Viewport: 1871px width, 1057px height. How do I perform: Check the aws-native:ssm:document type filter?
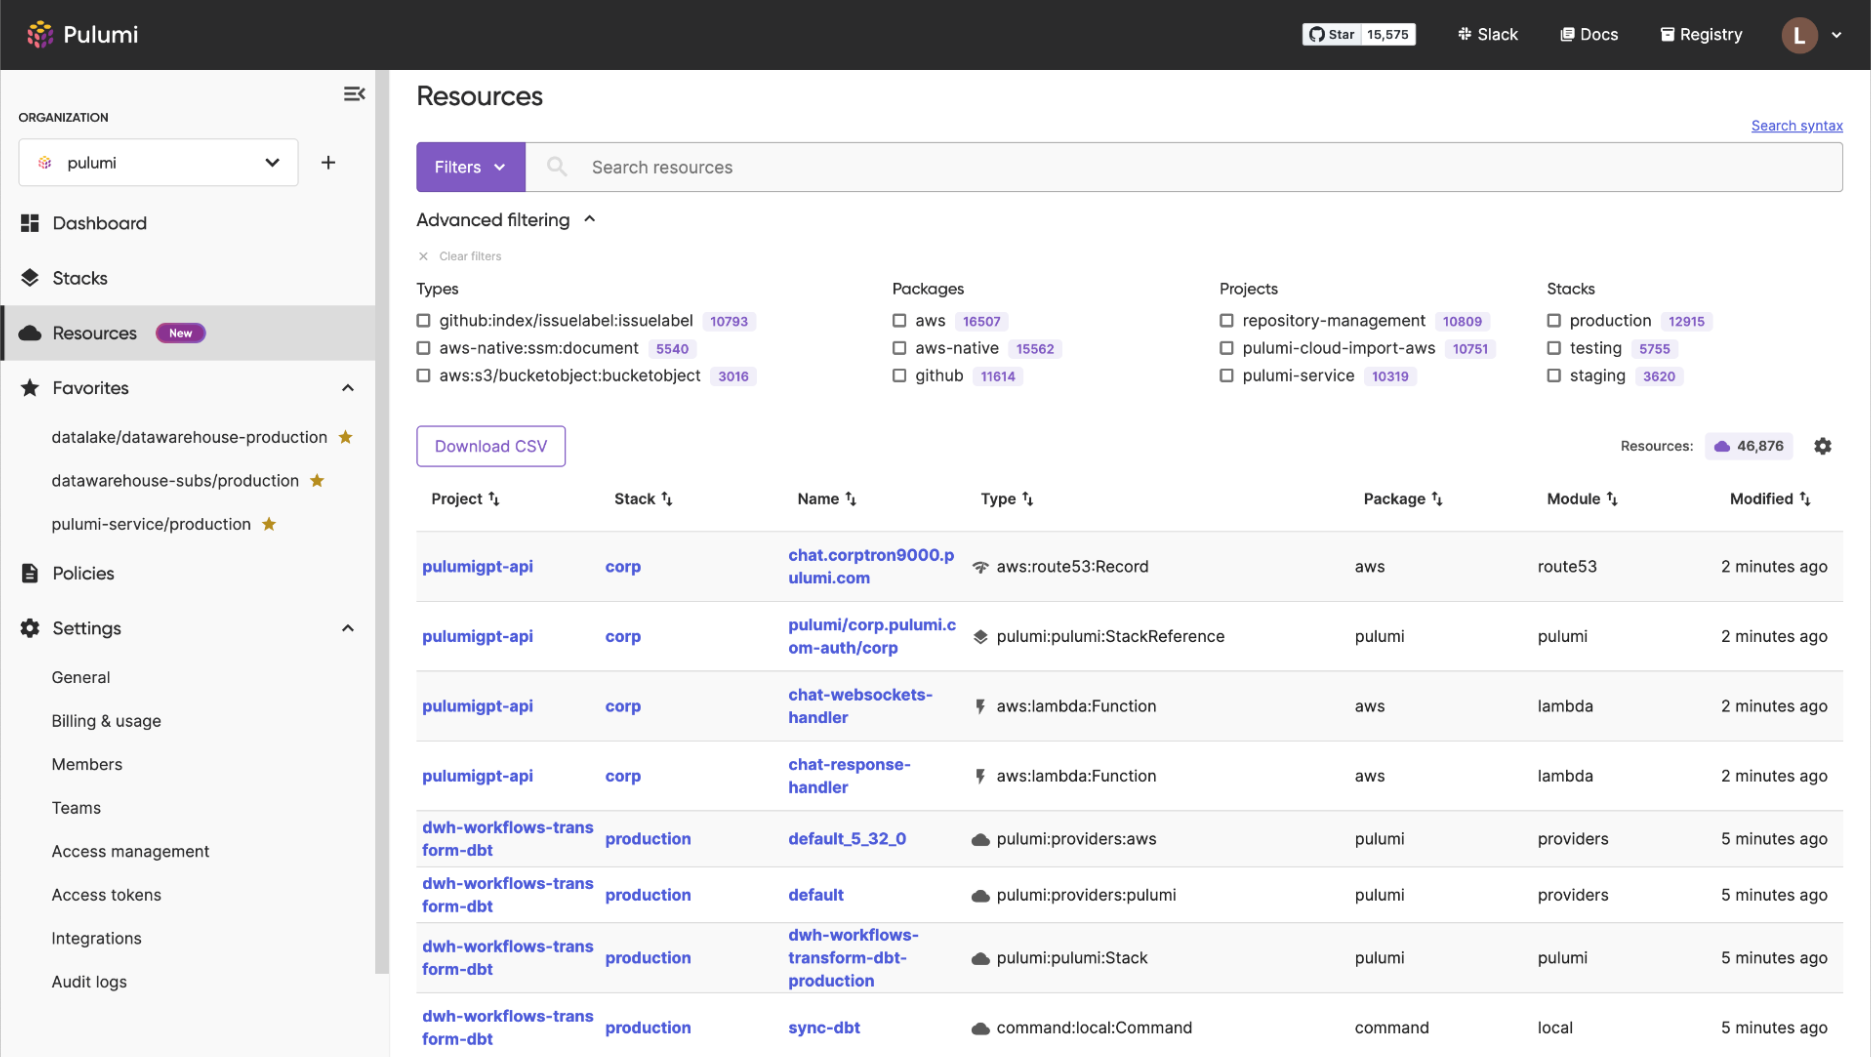point(424,348)
